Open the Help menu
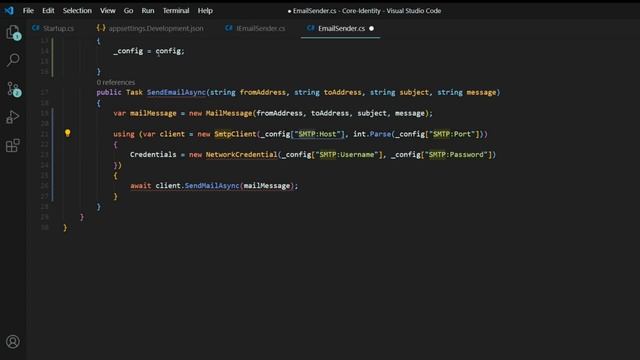This screenshot has height=360, width=640. (x=205, y=11)
